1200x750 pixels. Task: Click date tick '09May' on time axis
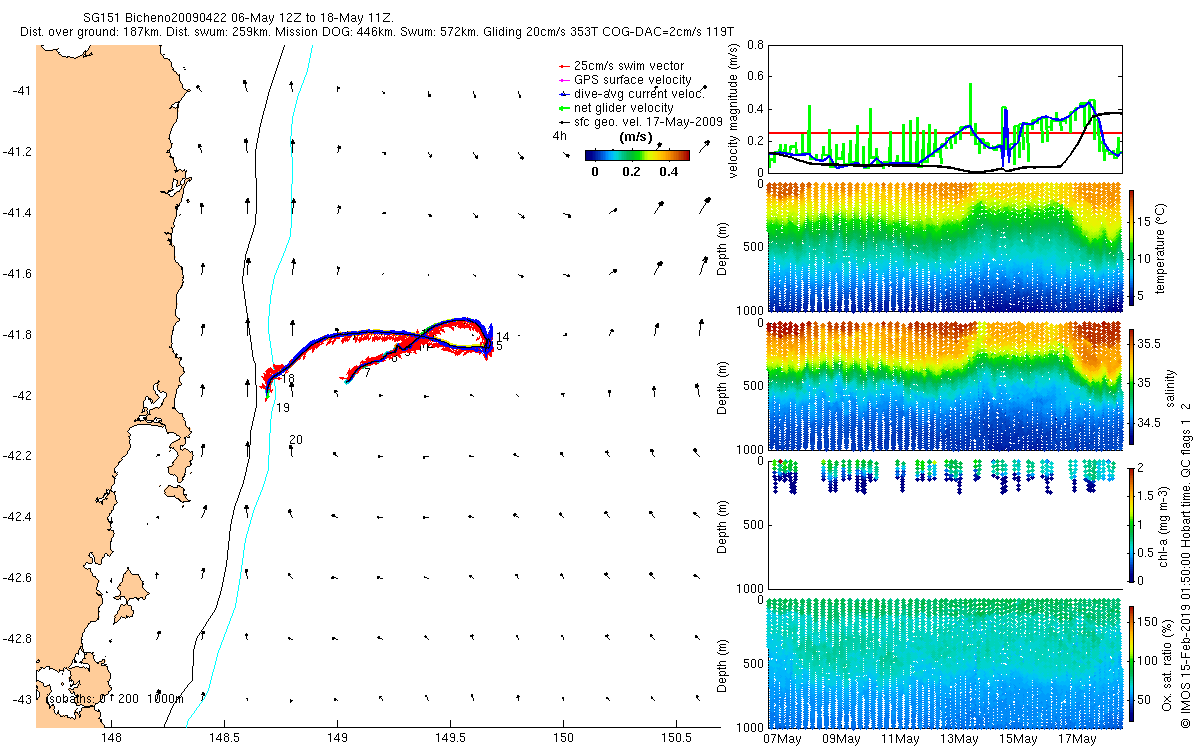coord(841,739)
